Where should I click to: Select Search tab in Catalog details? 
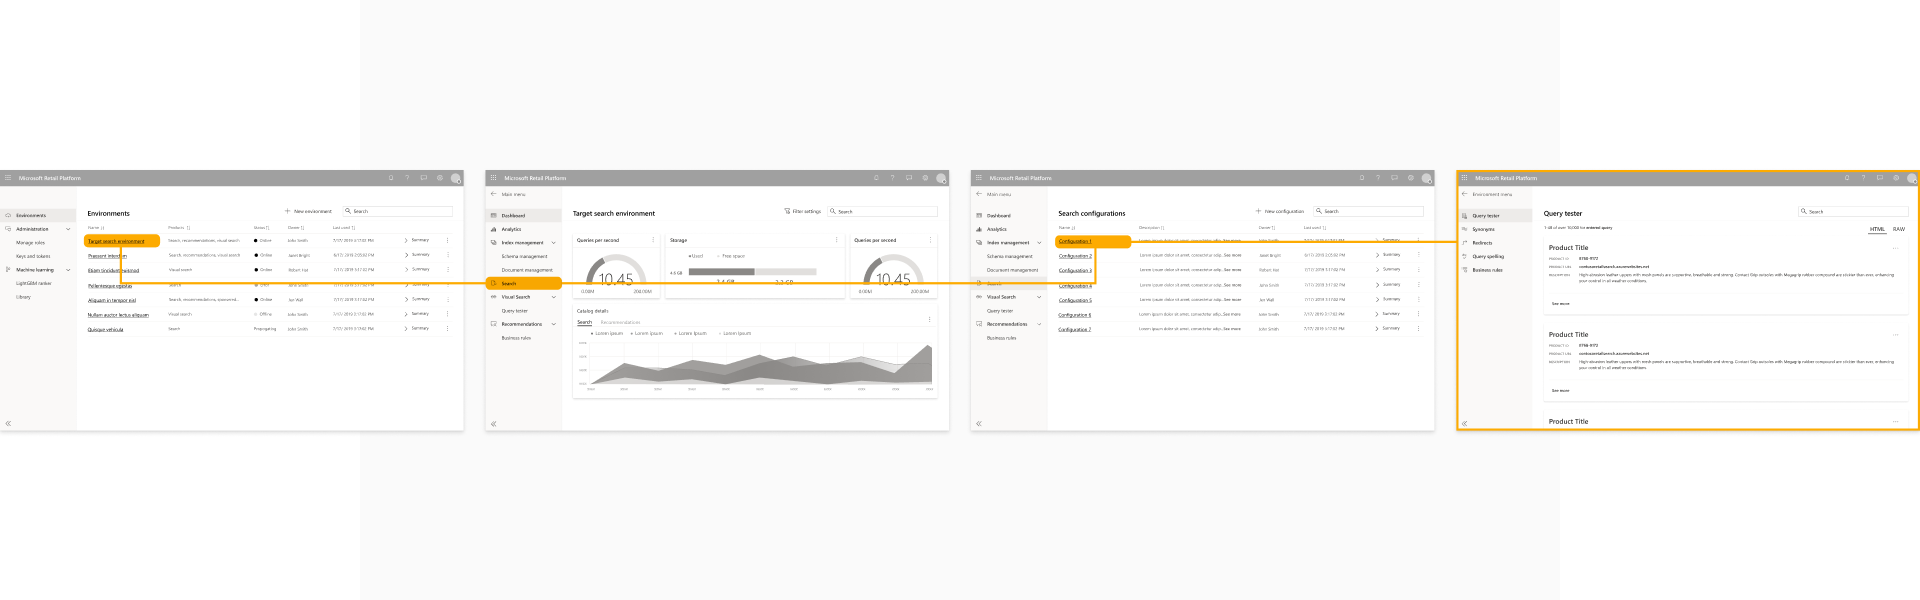(x=584, y=322)
